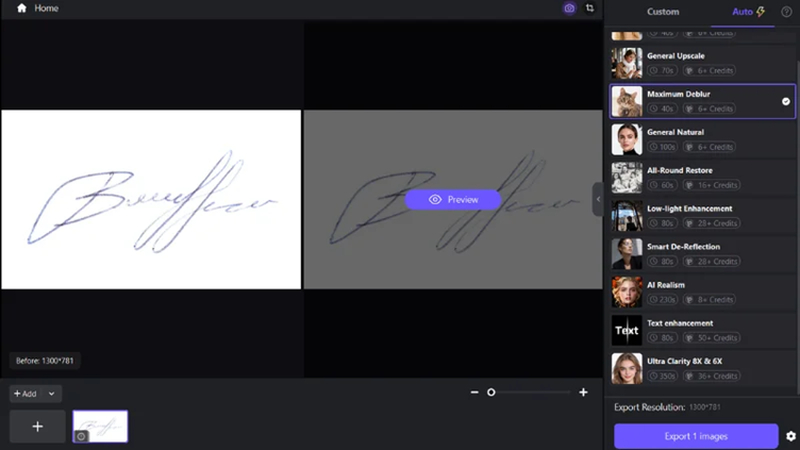800x450 pixels.
Task: Click the Preview button
Action: (453, 199)
